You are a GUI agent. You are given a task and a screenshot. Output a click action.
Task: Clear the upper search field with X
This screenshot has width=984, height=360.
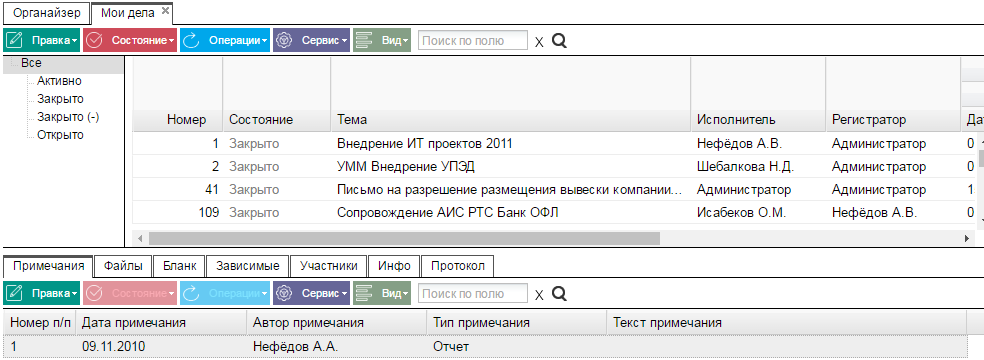pos(539,42)
